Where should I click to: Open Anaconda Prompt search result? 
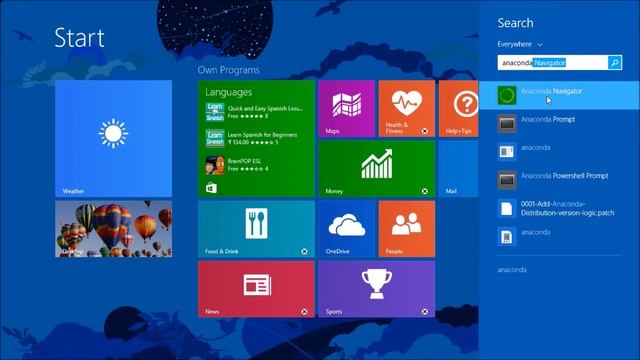pos(559,123)
